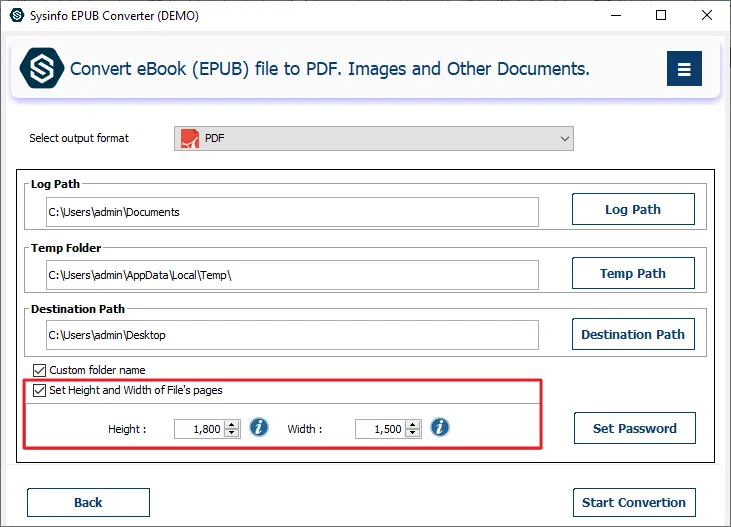Screen dimensions: 731x527
Task: Click the Width value field showing 1,500
Action: pos(380,429)
